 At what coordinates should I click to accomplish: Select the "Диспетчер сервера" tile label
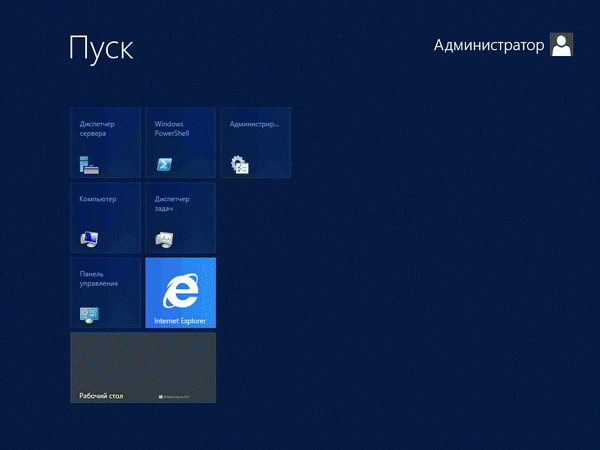point(98,128)
